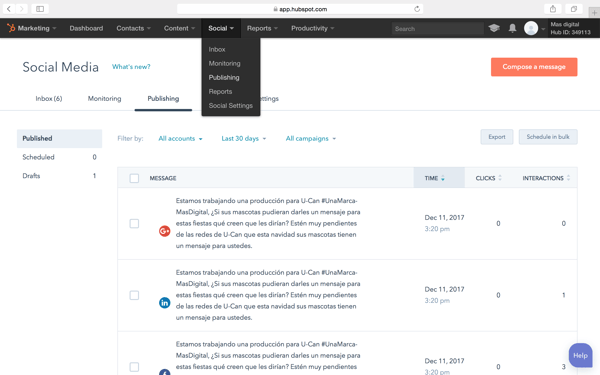Screen dimensions: 600x375
Task: Tick the select-all checkbox in the MESSAGE header
Action: (134, 178)
